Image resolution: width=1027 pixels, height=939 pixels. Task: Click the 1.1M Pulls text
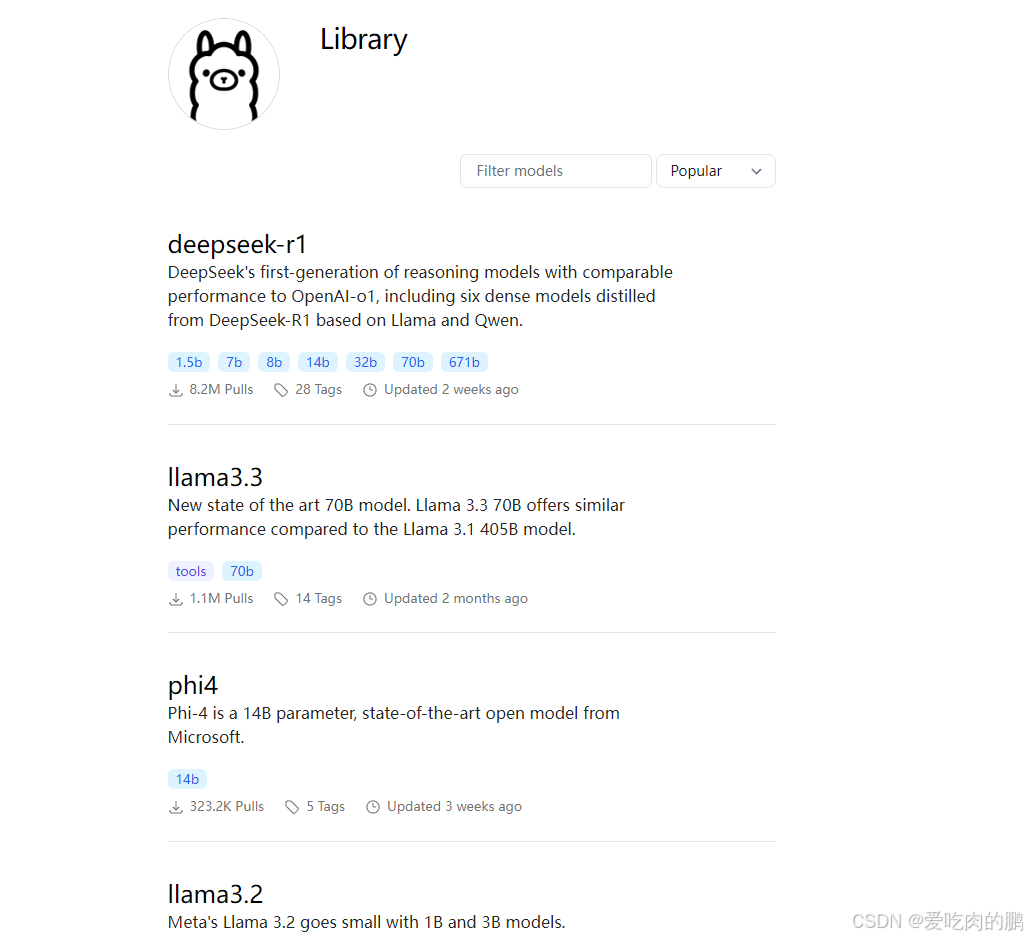click(221, 598)
